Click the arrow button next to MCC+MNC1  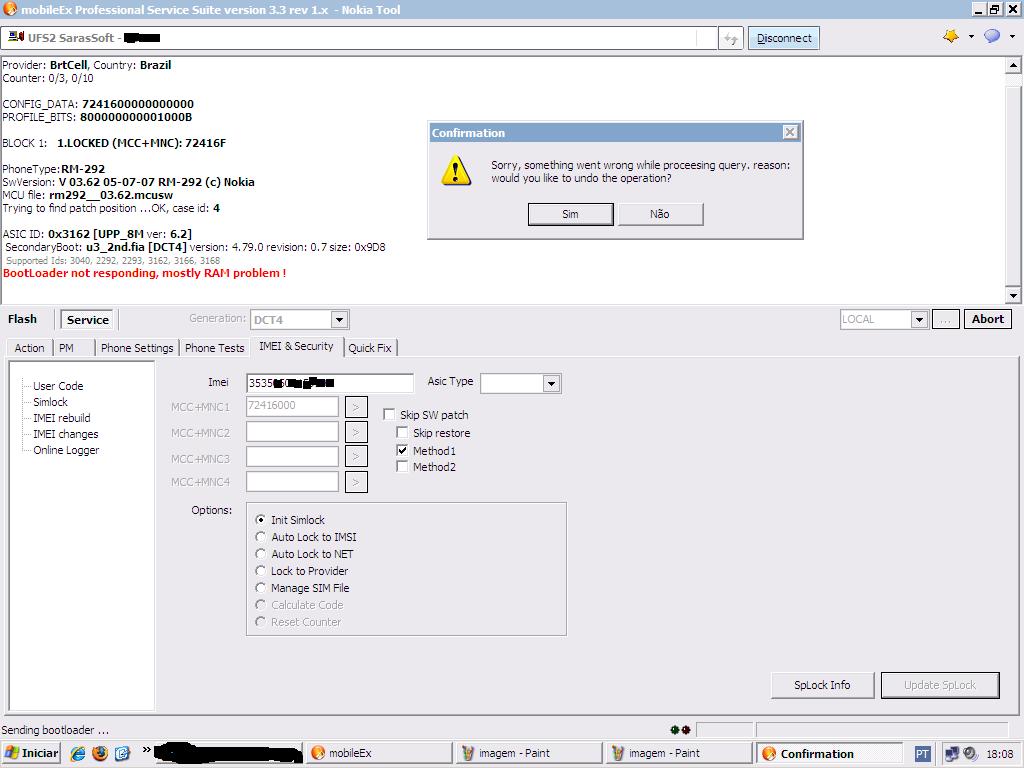click(356, 407)
